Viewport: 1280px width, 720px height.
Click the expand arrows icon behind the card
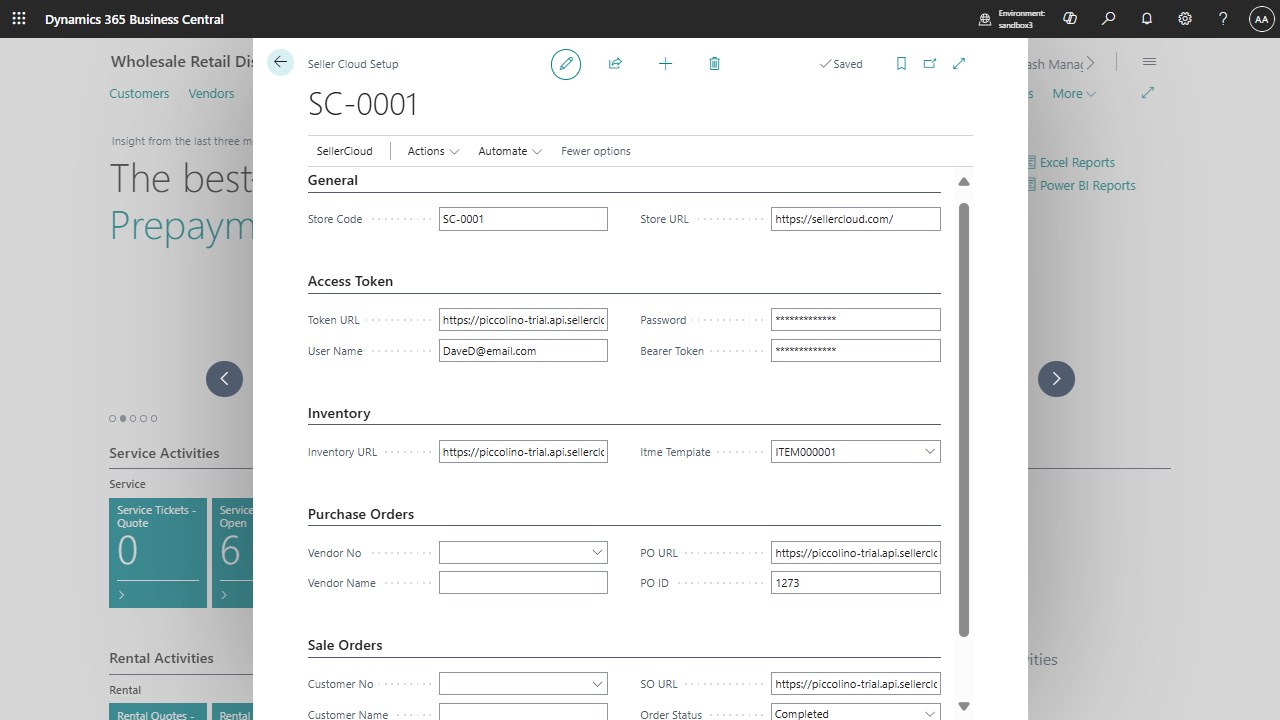[1148, 93]
